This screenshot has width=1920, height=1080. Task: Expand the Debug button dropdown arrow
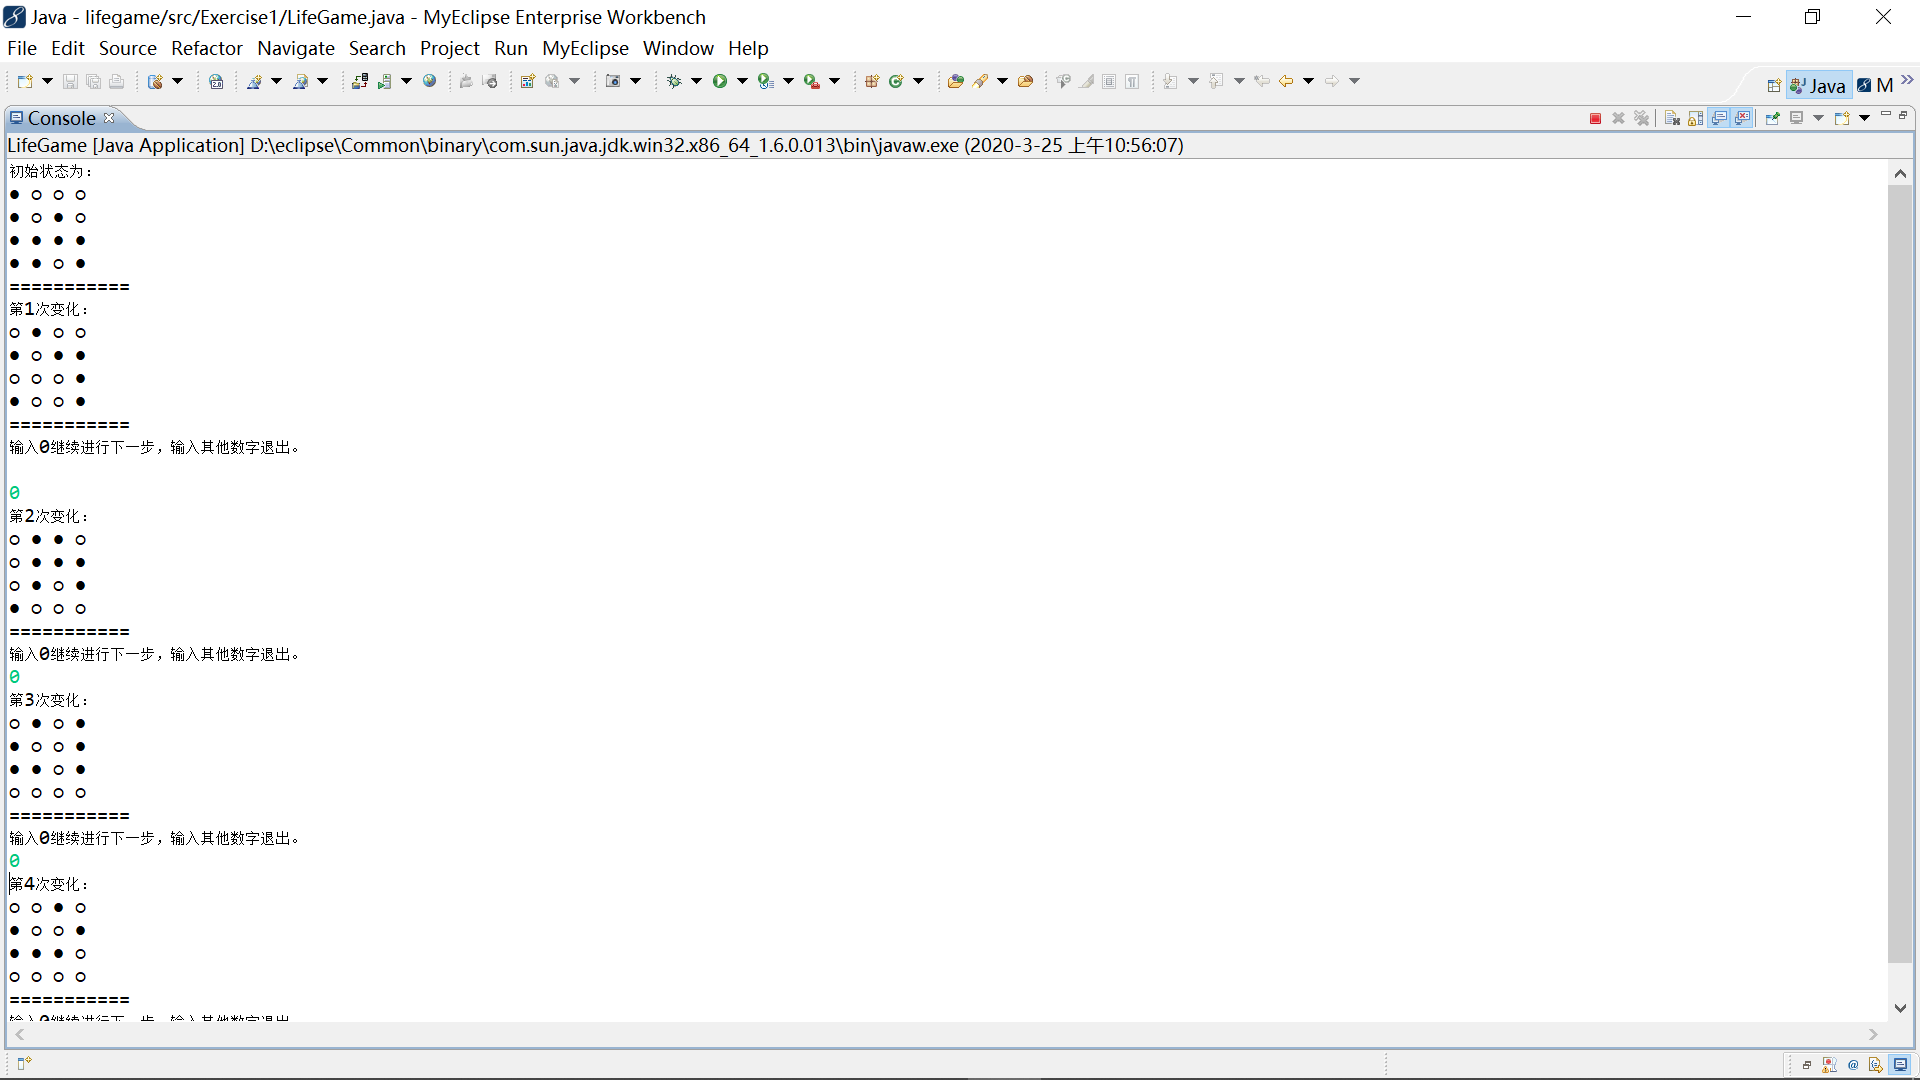(696, 81)
